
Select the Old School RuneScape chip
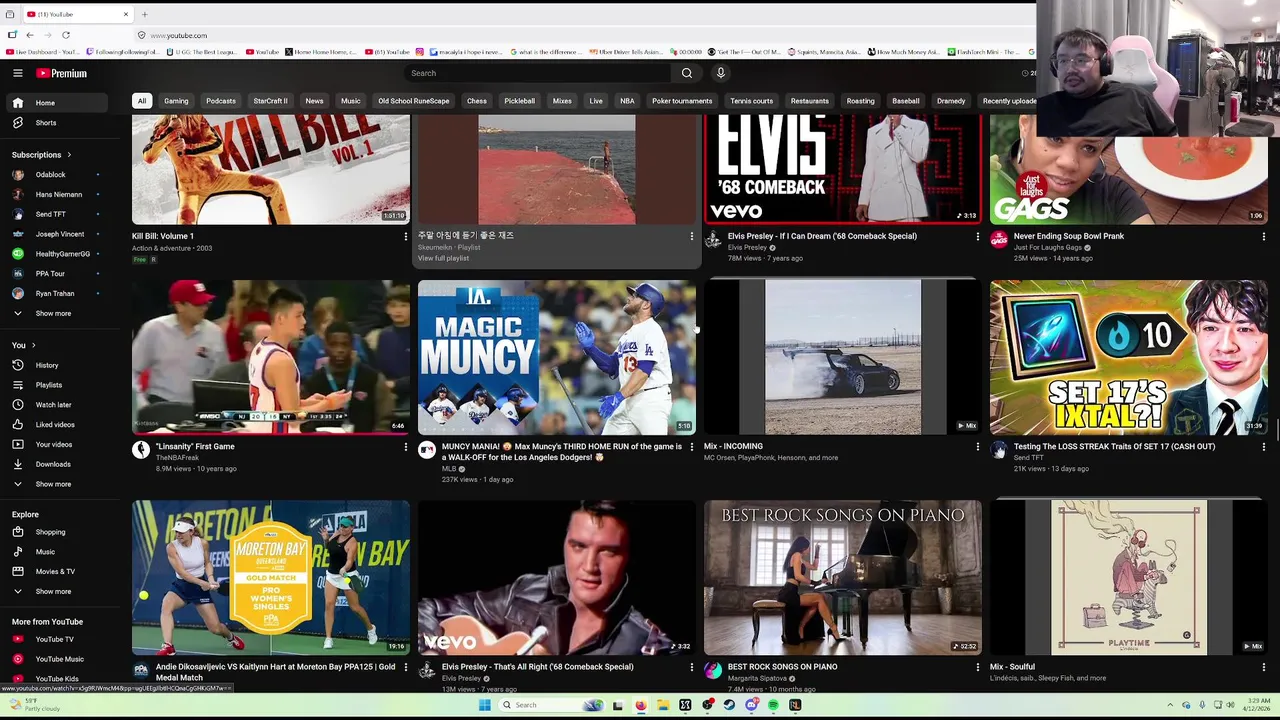tap(413, 101)
